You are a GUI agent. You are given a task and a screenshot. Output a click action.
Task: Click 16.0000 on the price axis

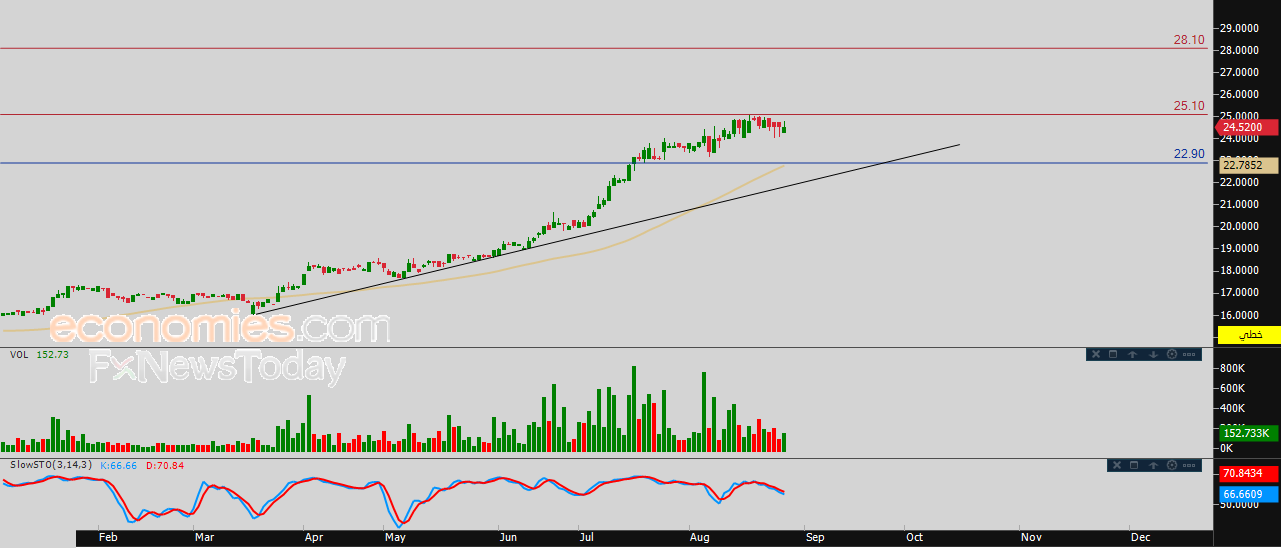tap(1239, 314)
